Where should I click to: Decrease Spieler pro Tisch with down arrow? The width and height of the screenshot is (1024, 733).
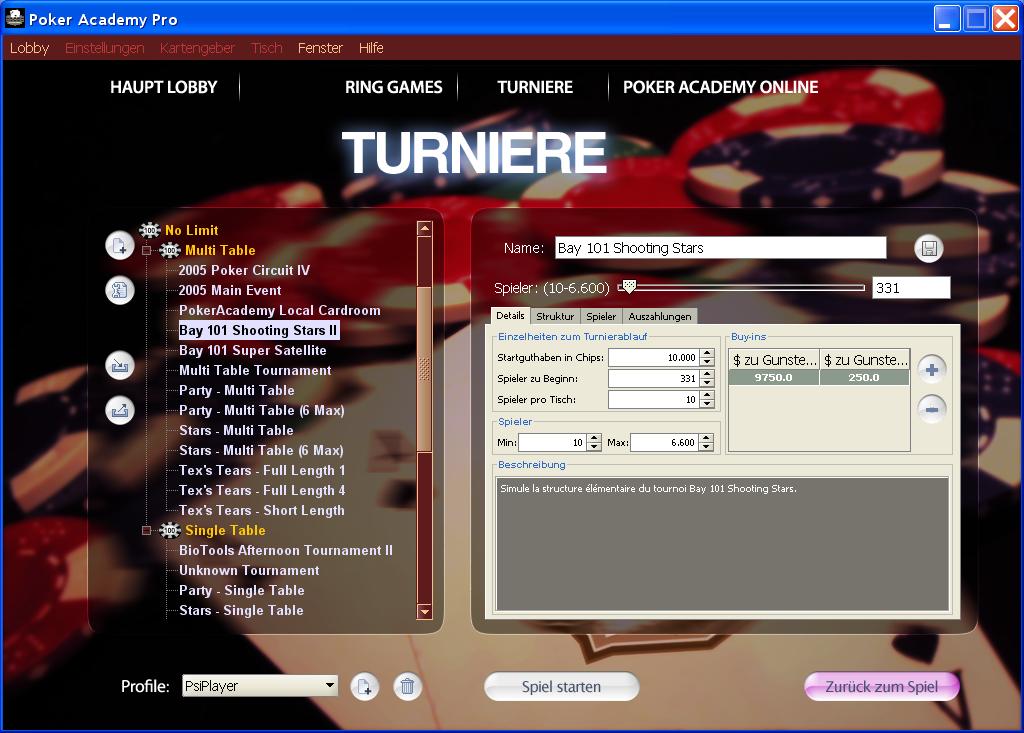click(x=707, y=404)
